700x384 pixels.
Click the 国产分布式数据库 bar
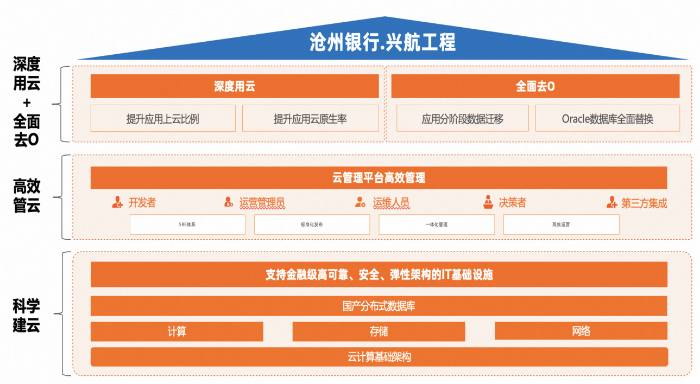pyautogui.click(x=379, y=306)
